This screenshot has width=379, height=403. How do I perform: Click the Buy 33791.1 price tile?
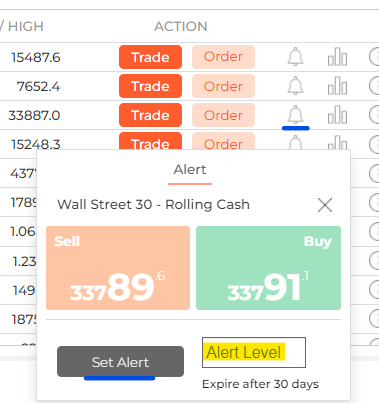pyautogui.click(x=268, y=268)
